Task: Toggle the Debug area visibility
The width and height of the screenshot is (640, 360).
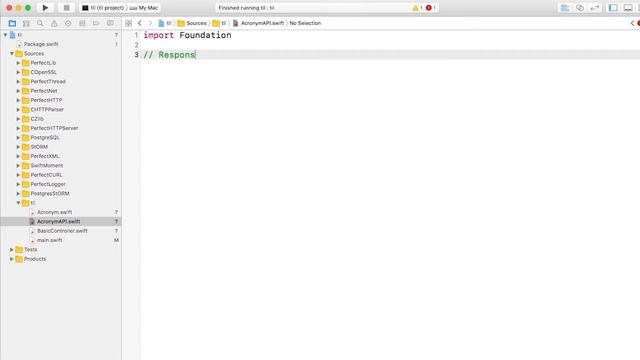Action: click(628, 8)
